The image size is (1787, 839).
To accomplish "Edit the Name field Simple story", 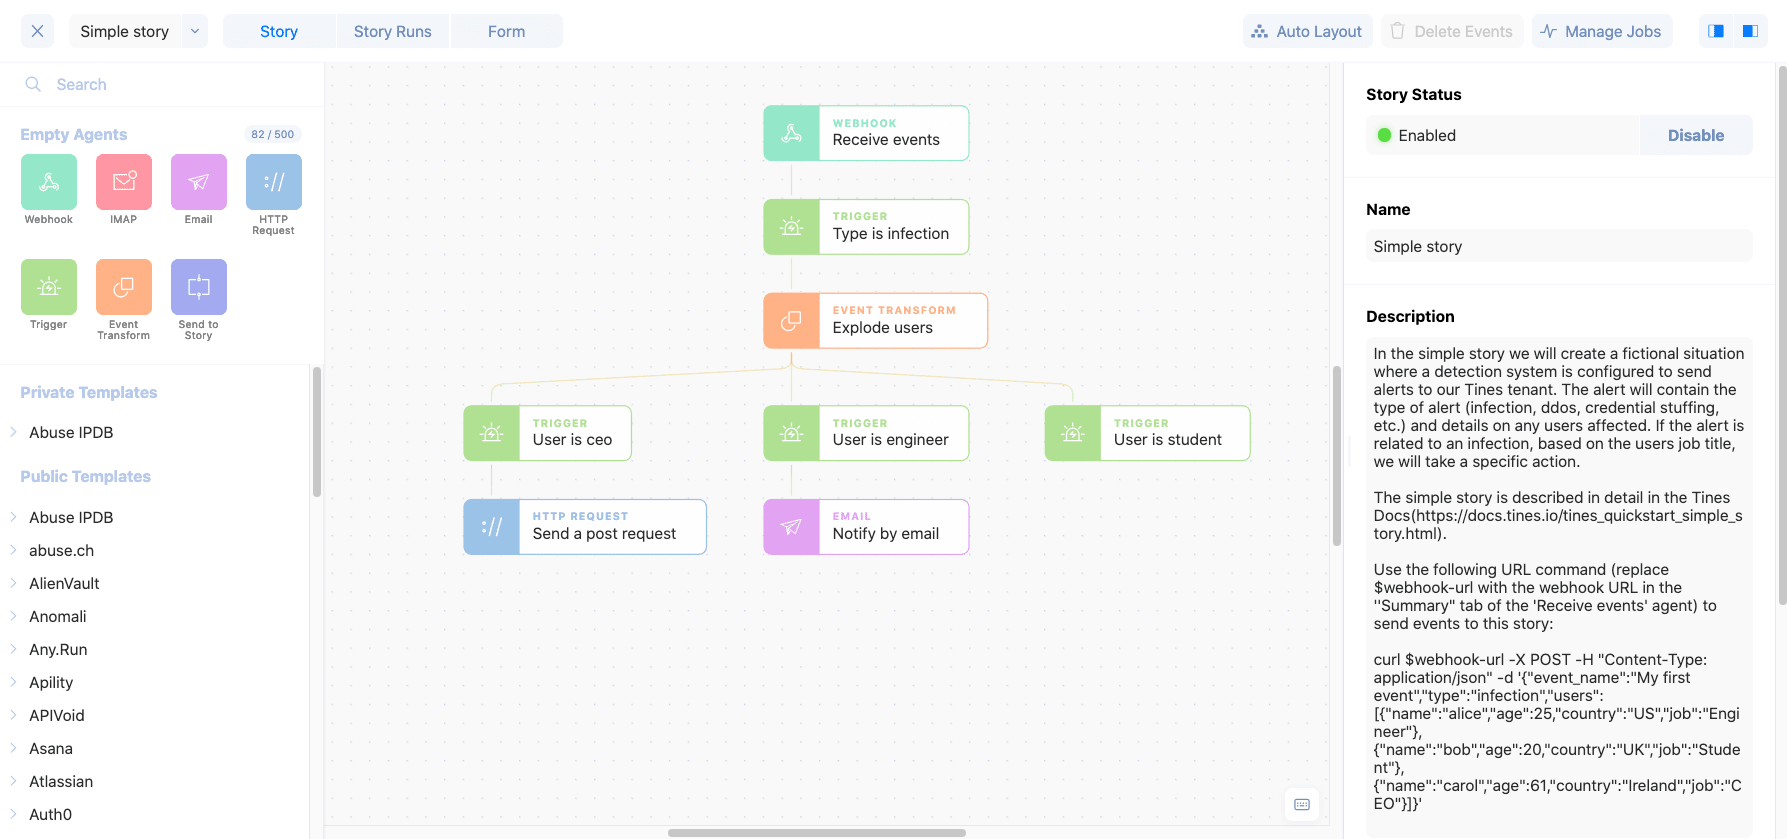I will [1559, 246].
